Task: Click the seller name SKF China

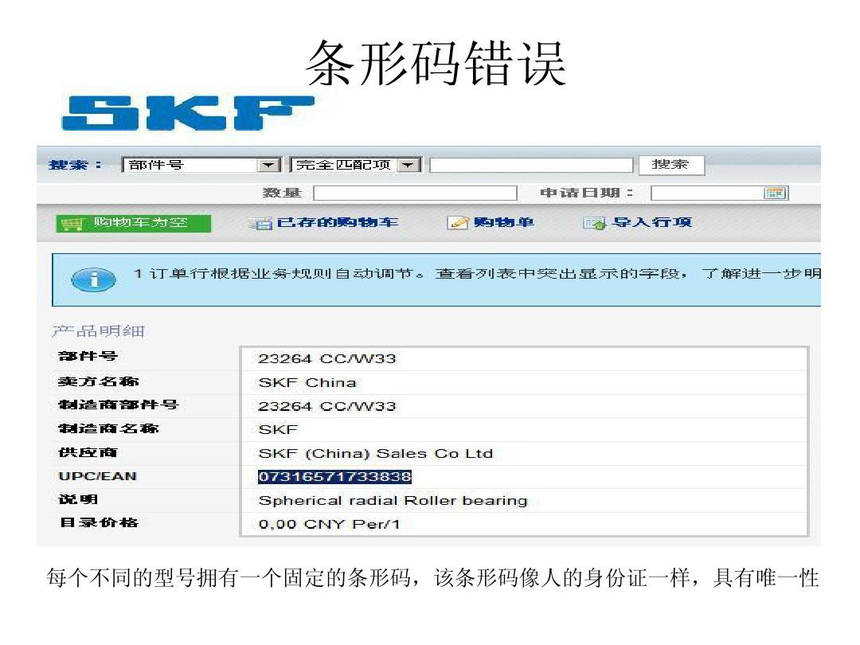Action: tap(307, 382)
